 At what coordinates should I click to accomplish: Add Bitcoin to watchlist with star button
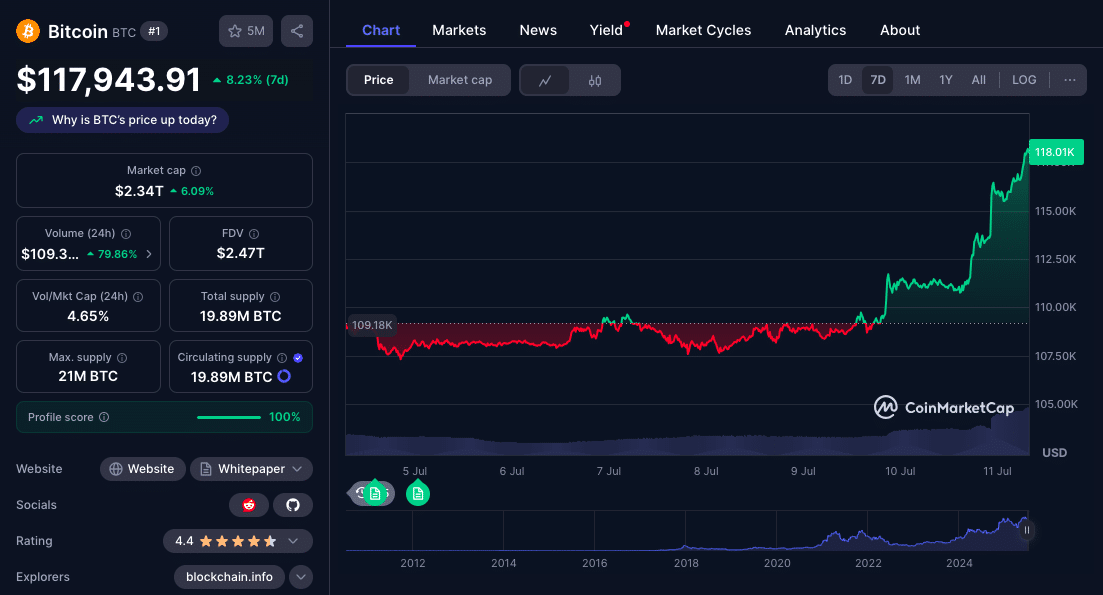[x=245, y=31]
